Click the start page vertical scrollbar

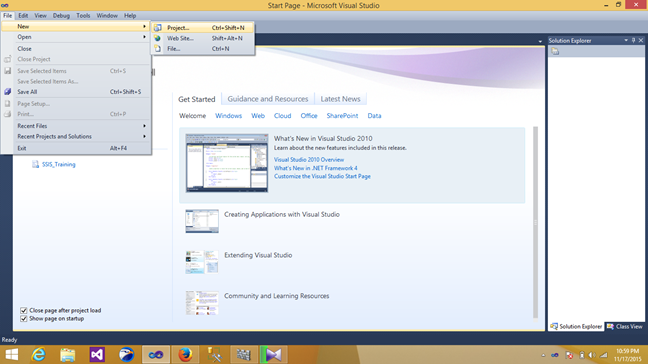click(536, 222)
